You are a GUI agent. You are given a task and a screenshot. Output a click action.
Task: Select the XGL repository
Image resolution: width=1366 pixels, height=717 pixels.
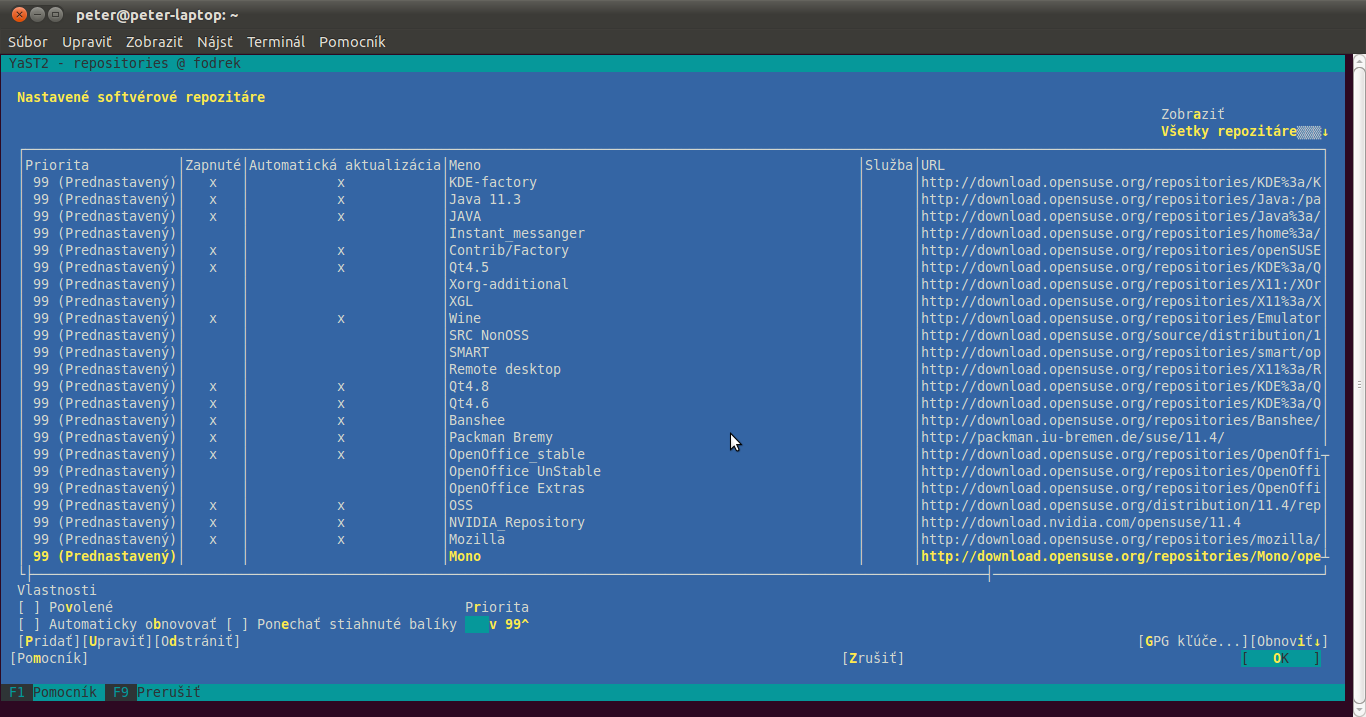[x=461, y=301]
